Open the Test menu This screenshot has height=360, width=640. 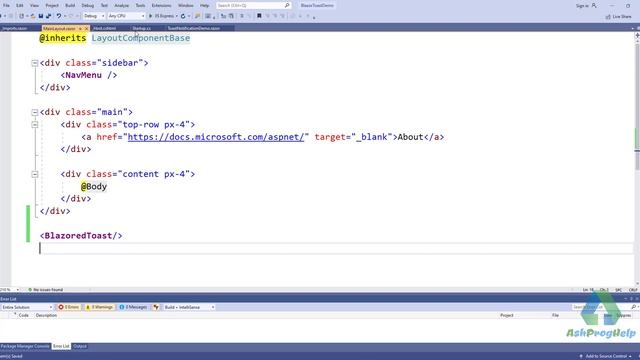[104, 5]
